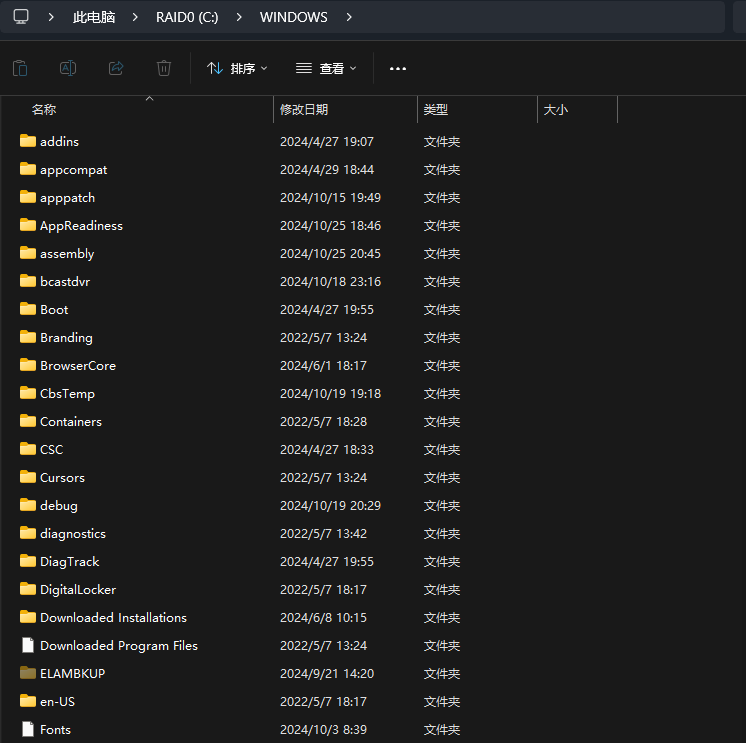Click the bcastdvr folder icon
746x743 pixels.
[28, 281]
